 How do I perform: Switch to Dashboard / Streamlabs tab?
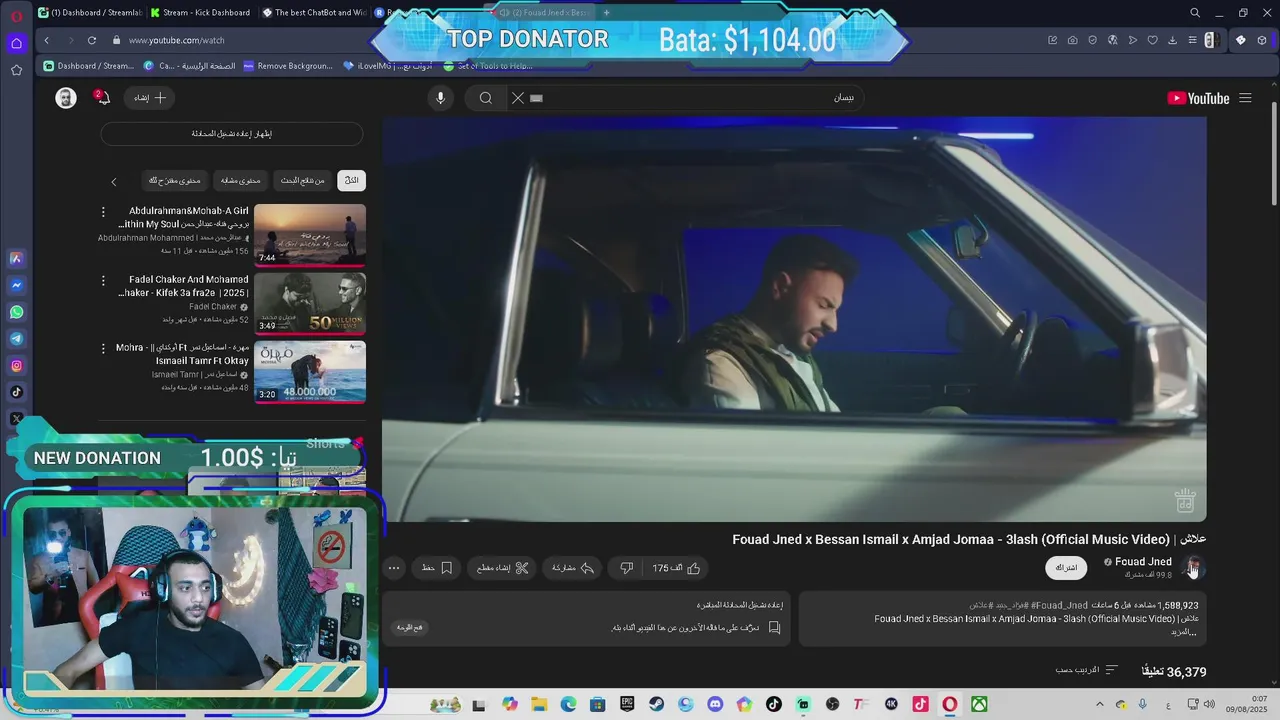(x=90, y=13)
